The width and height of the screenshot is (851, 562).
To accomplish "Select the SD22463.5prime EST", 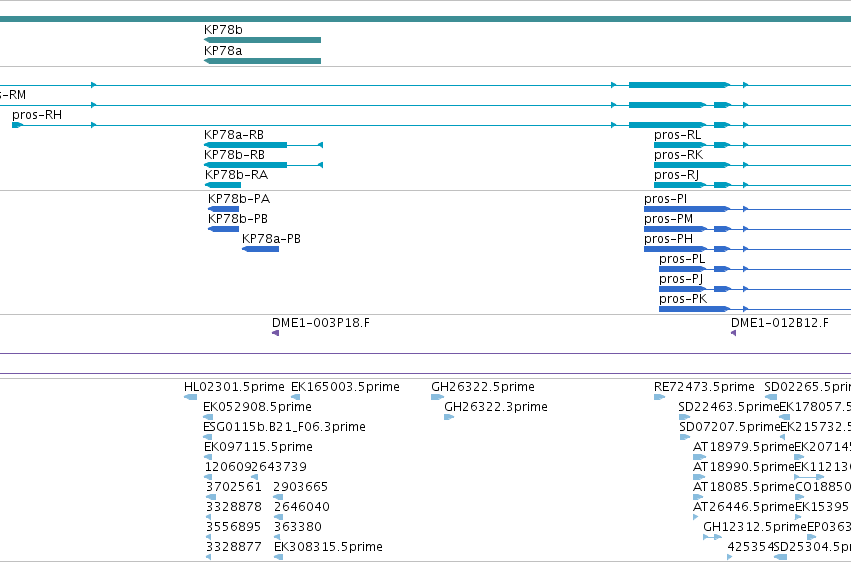I will 684,417.
